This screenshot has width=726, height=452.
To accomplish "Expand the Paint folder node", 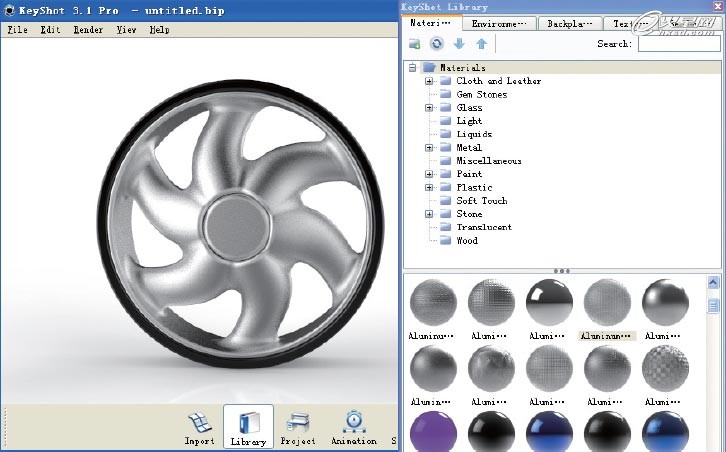I will tap(429, 174).
